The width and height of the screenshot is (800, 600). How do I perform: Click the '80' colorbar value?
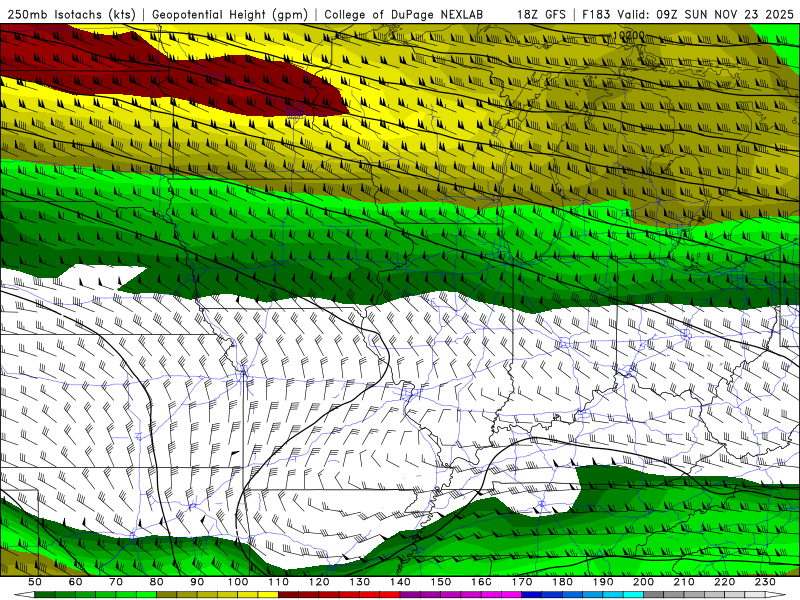tap(157, 582)
